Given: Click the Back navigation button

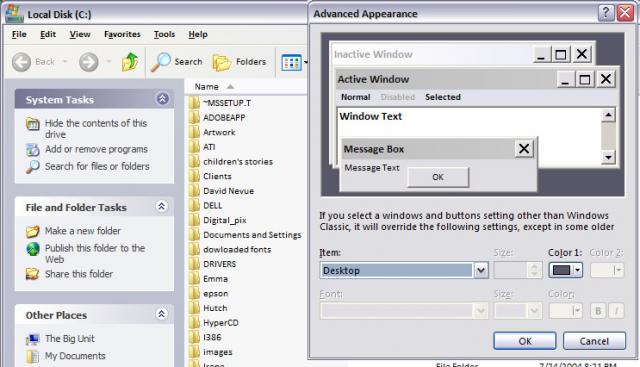Looking at the screenshot, I should tap(33, 62).
